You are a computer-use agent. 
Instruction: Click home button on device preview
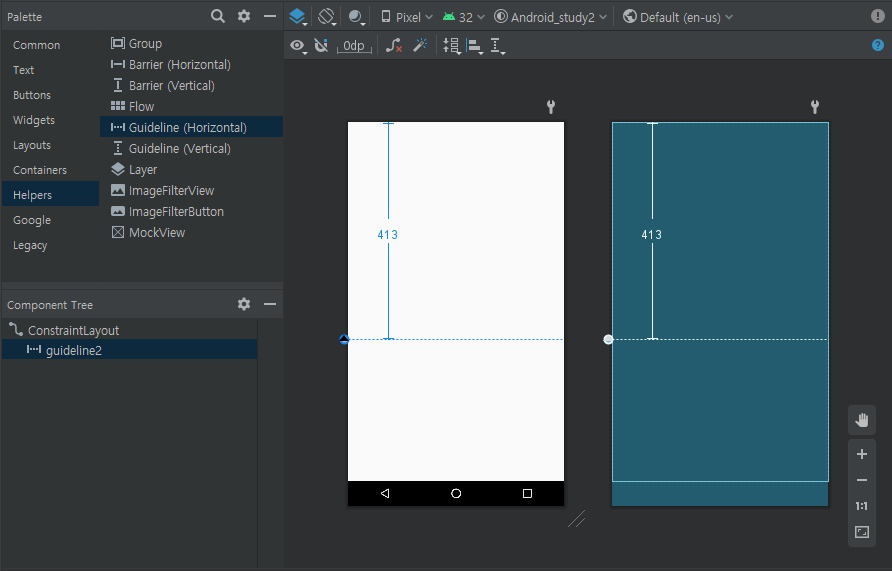(x=456, y=494)
